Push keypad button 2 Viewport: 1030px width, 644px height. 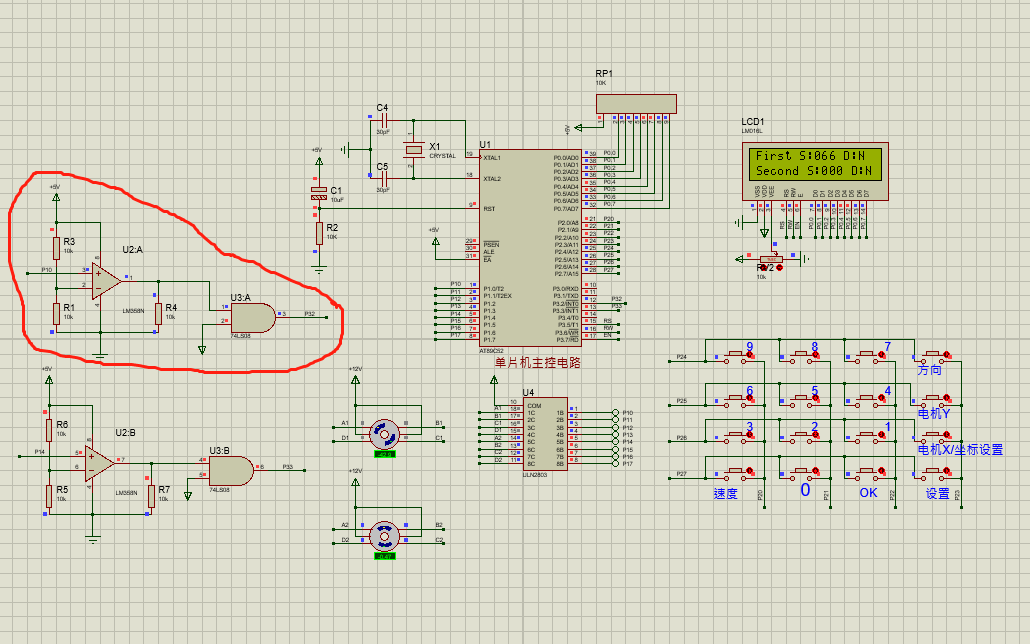tap(803, 435)
